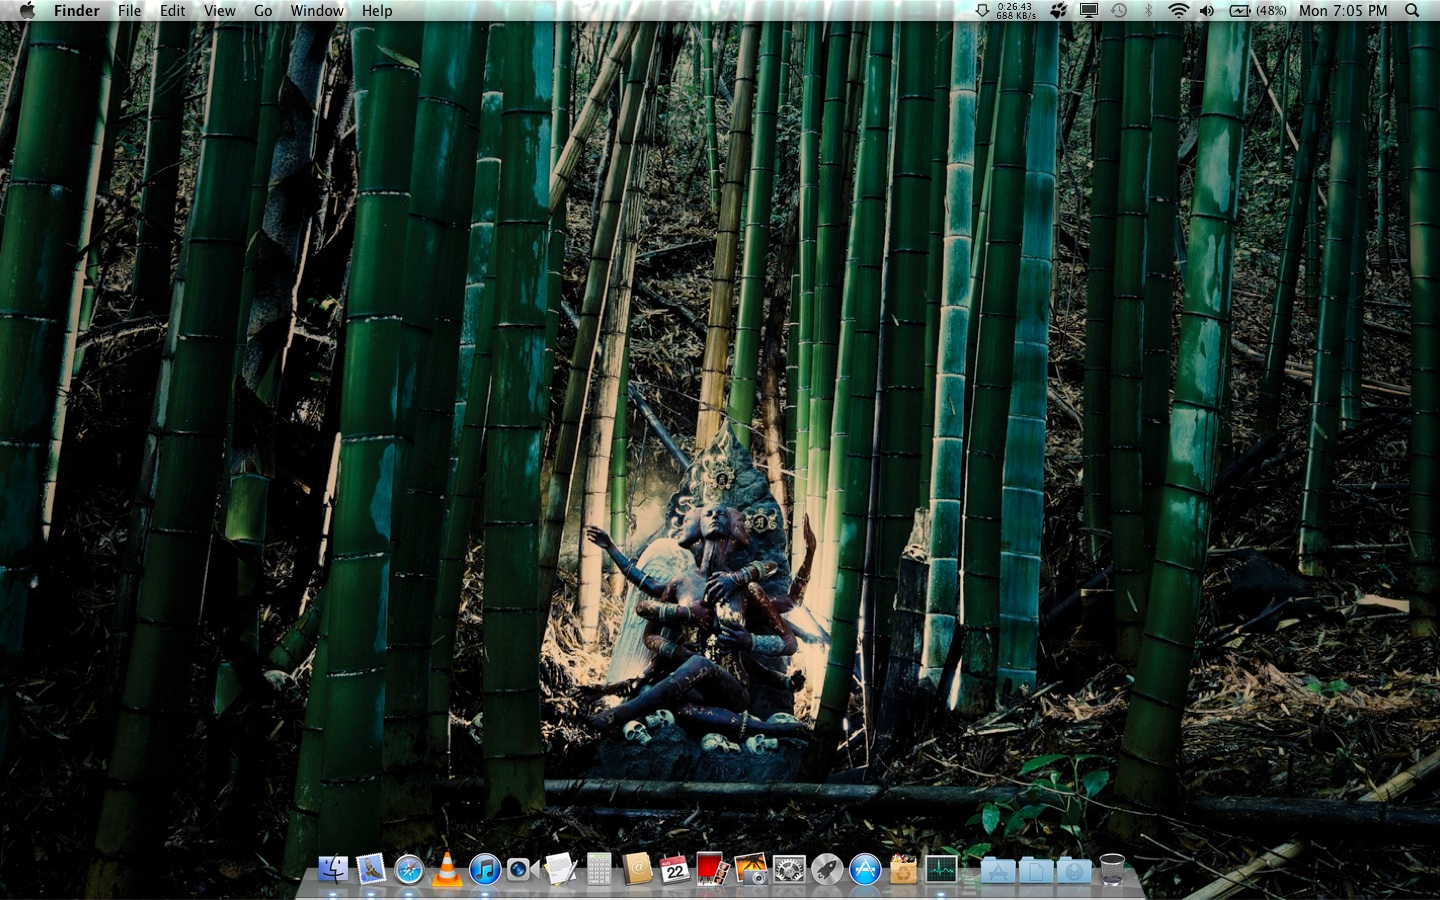Launch Photo Booth from the Dock
This screenshot has height=900, width=1440.
point(713,869)
